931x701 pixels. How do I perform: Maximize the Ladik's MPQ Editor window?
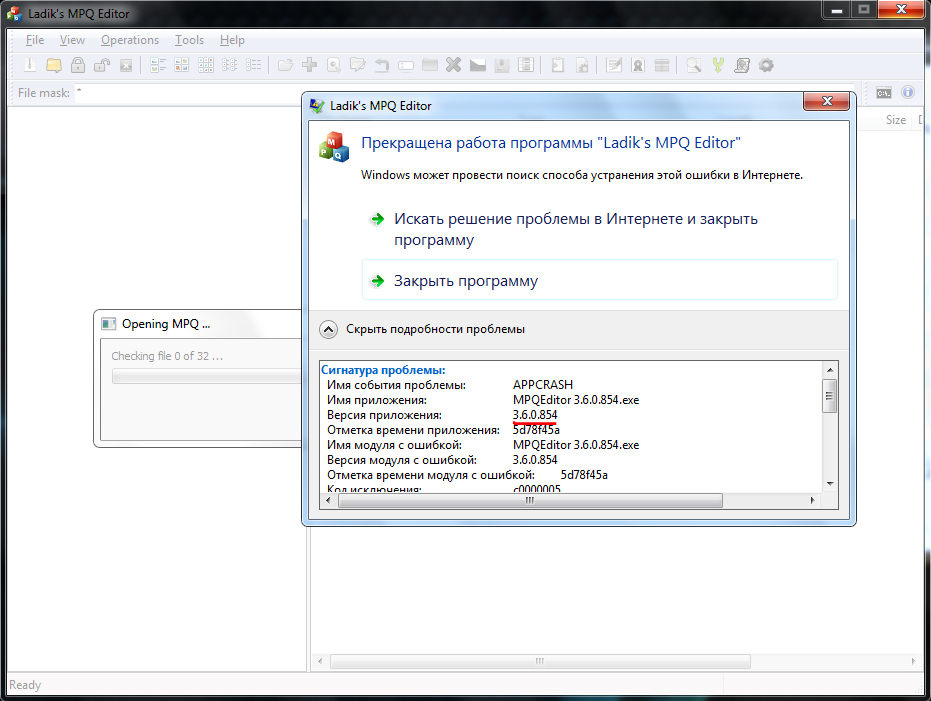point(864,9)
